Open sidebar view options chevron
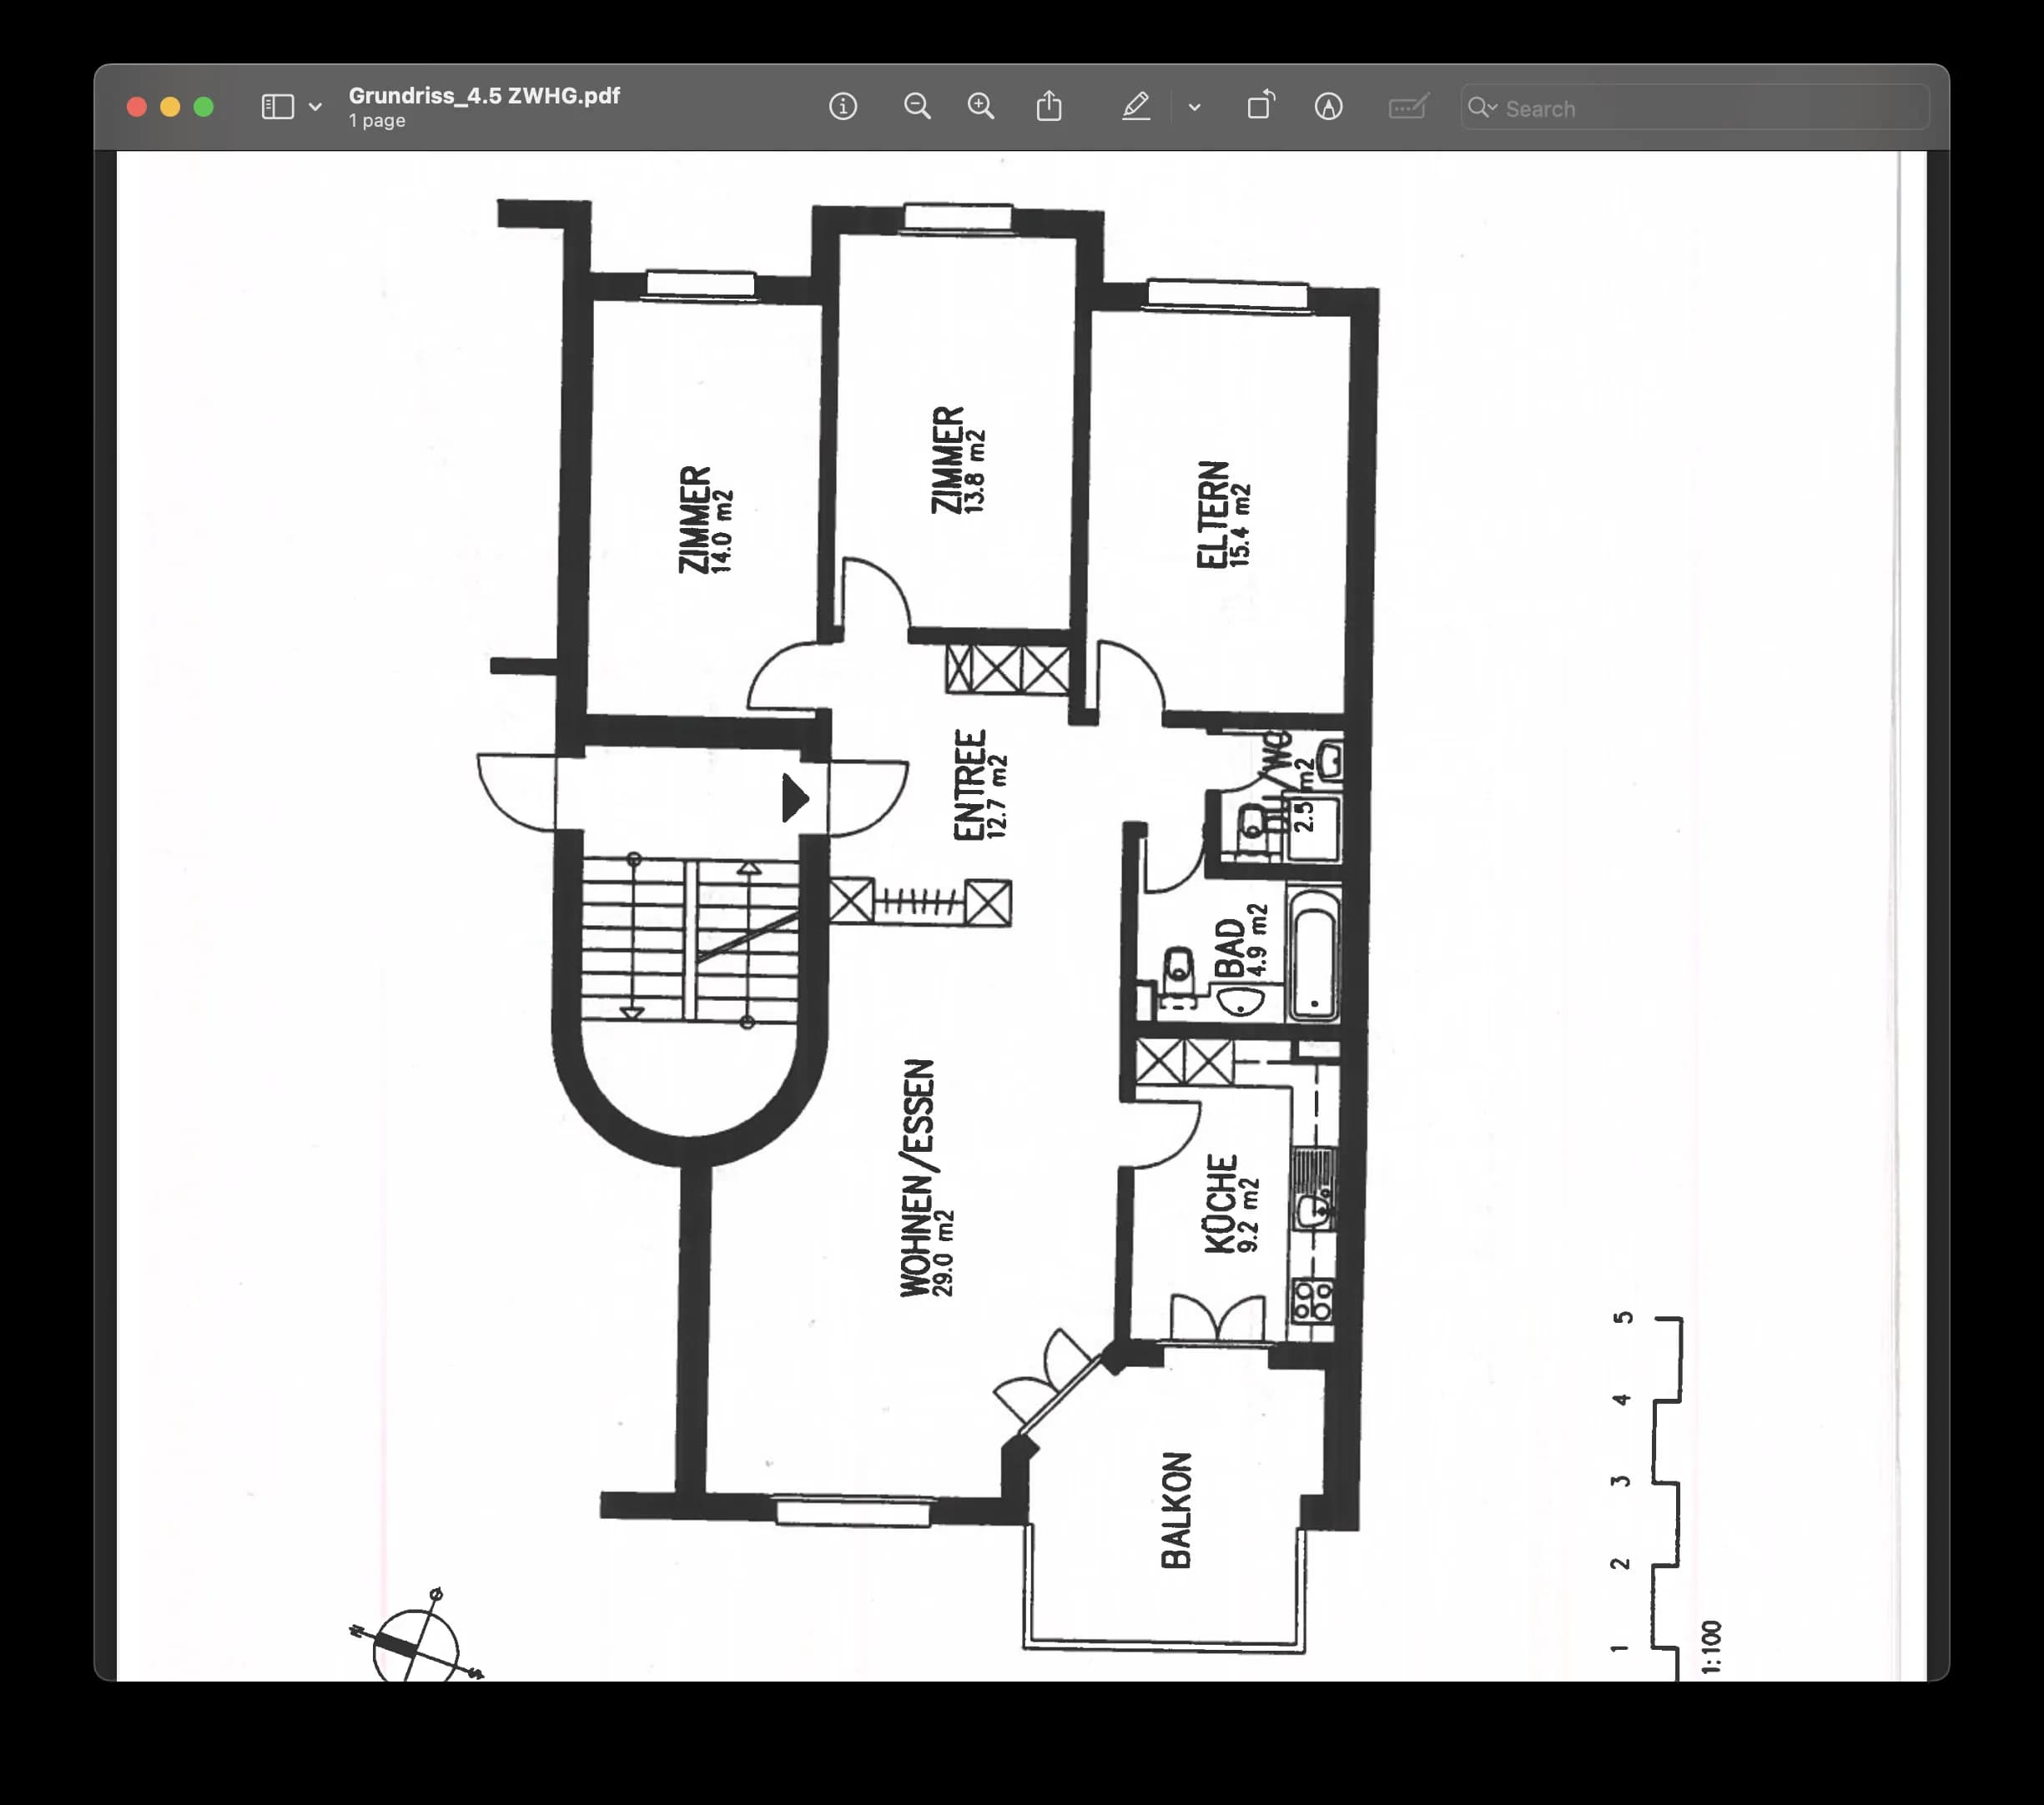The height and width of the screenshot is (1805, 2044). [315, 107]
